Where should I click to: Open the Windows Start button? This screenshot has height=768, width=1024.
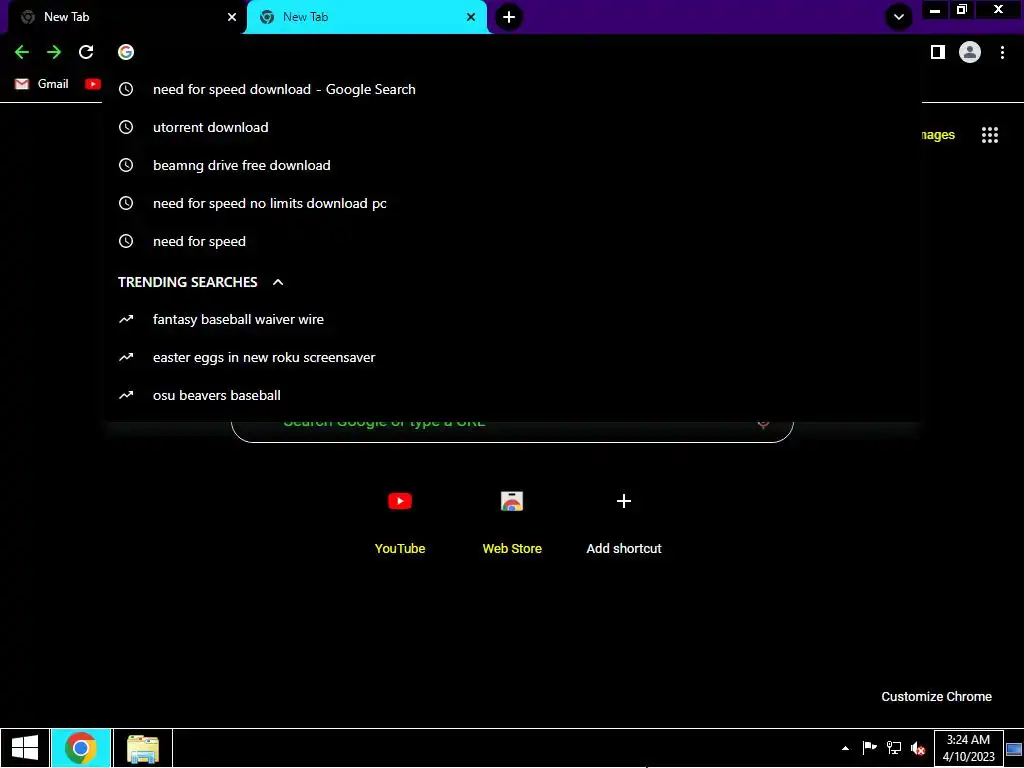[25, 748]
